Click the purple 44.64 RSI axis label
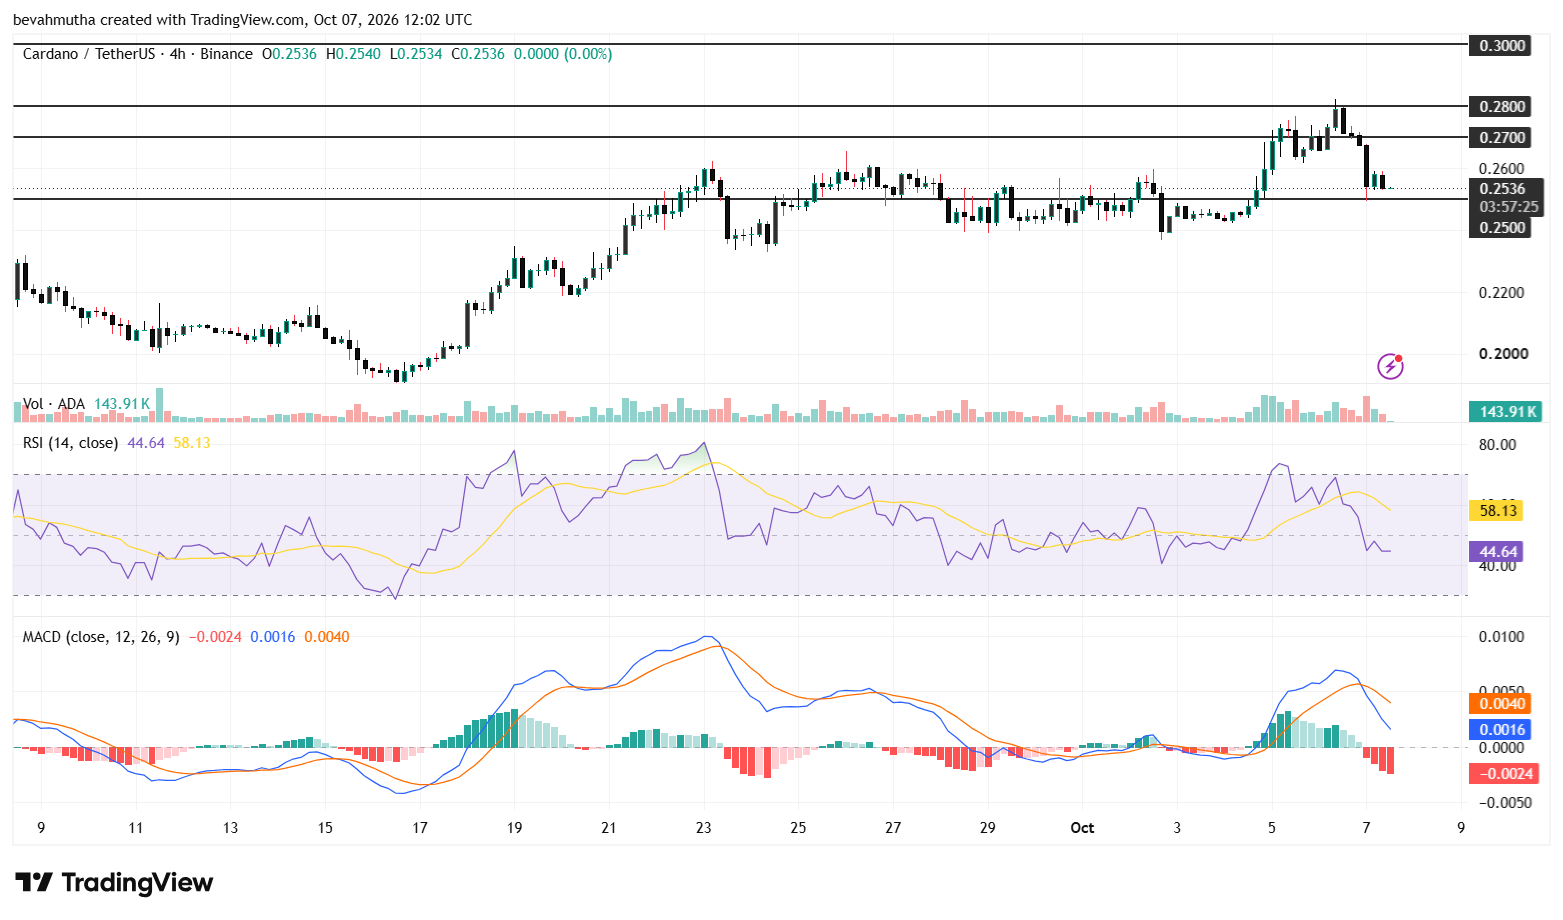 1496,551
